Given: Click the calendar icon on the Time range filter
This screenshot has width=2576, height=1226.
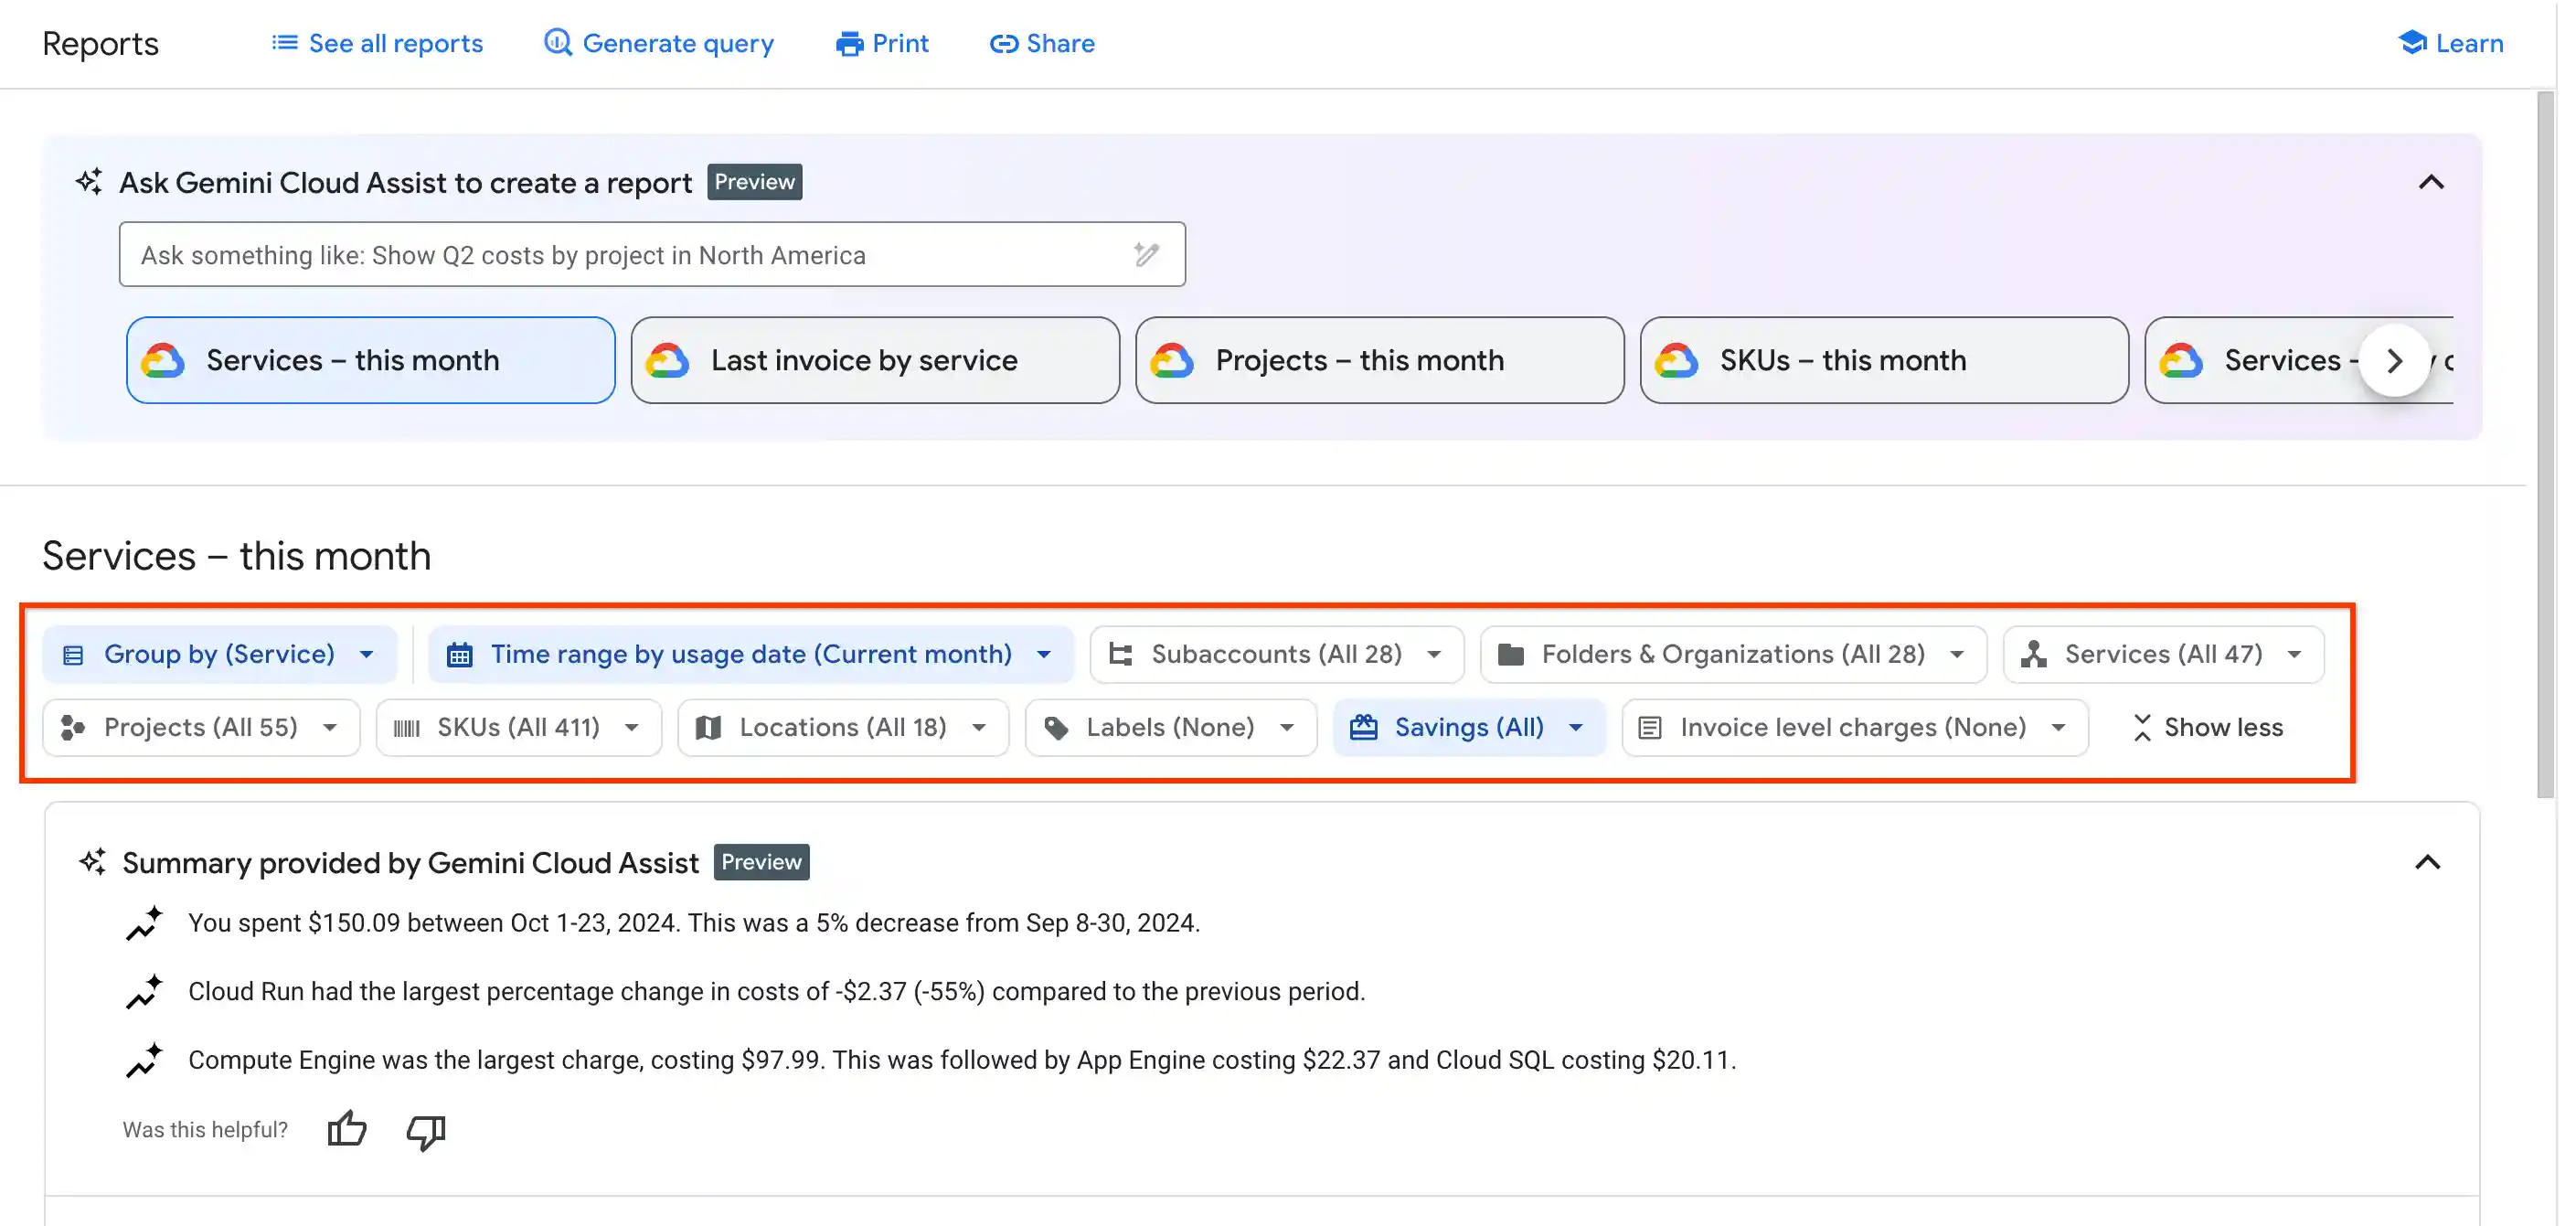Looking at the screenshot, I should [460, 653].
